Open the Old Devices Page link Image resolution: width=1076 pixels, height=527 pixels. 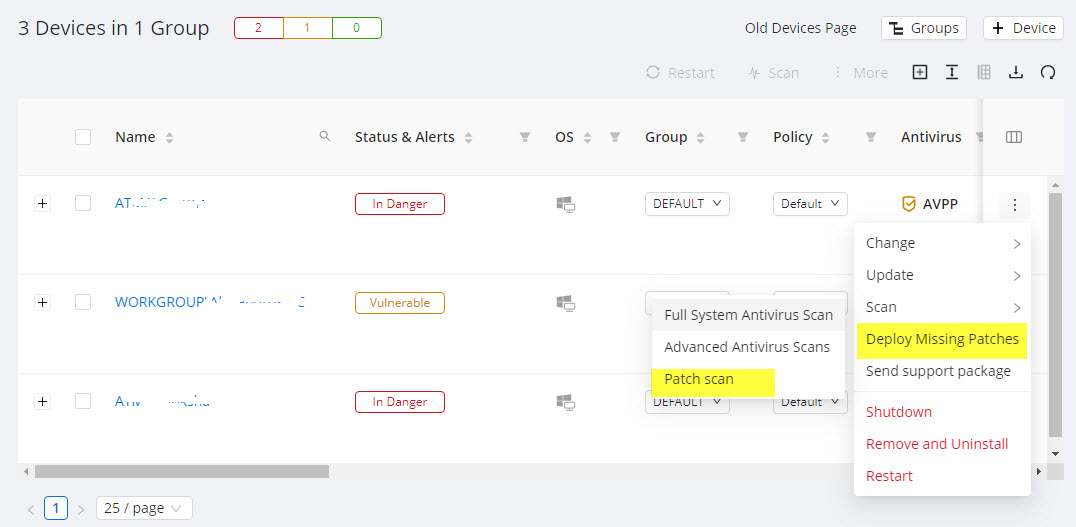[800, 28]
